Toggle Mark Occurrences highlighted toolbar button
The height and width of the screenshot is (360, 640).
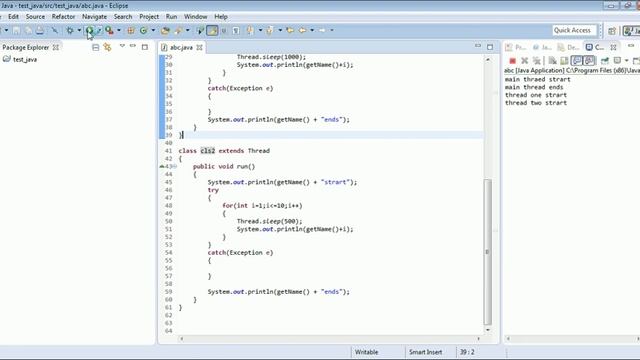(212, 30)
